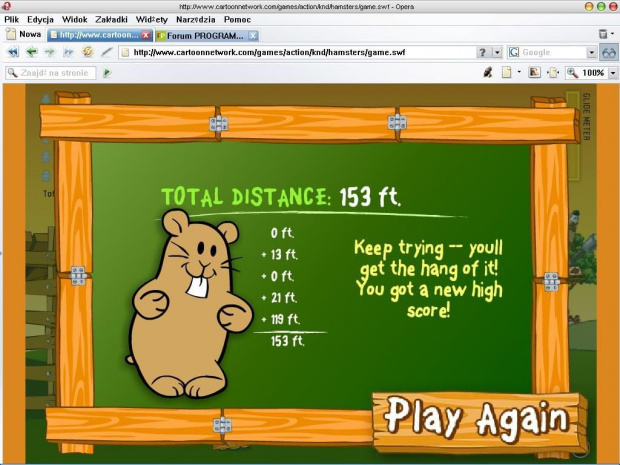Toggle the fit-to-width page icon

(x=553, y=73)
